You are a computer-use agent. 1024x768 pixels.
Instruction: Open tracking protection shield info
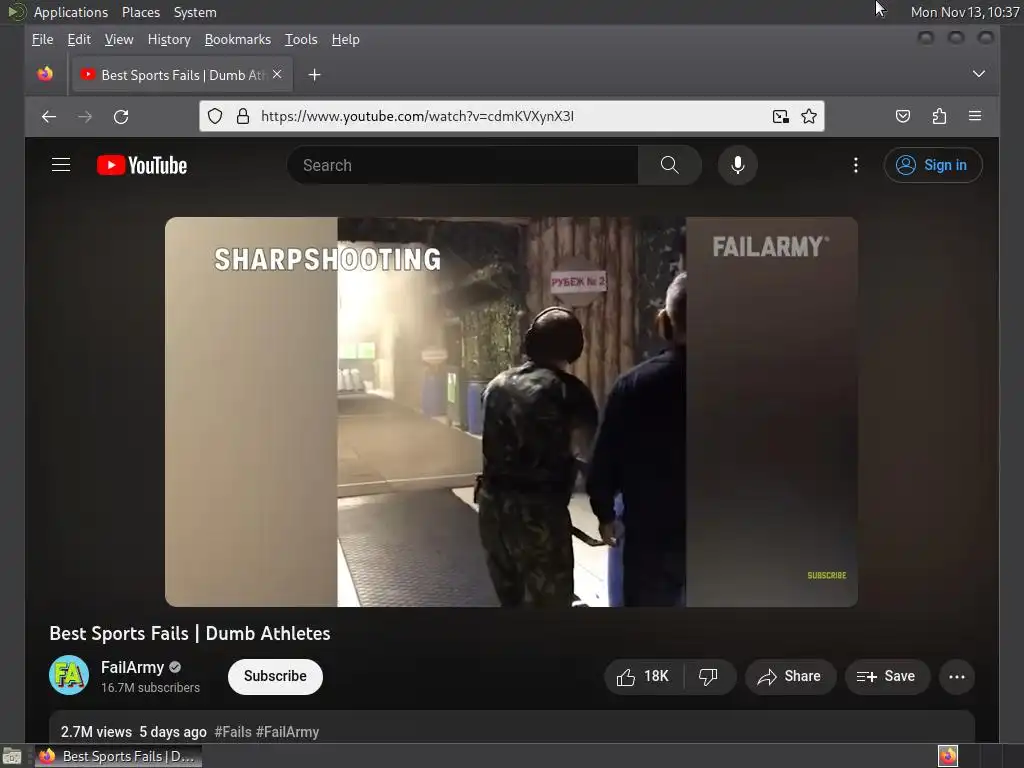[x=215, y=116]
